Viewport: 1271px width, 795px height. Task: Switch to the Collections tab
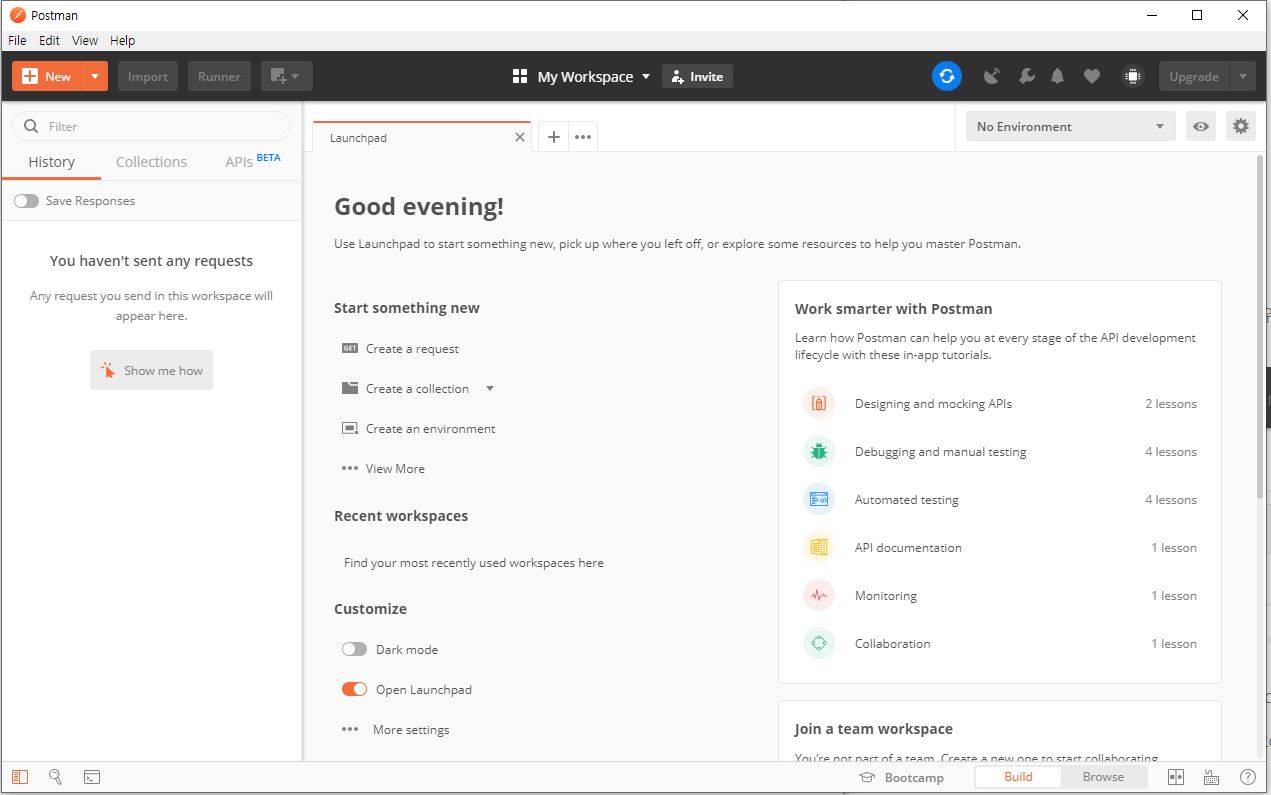tap(151, 162)
